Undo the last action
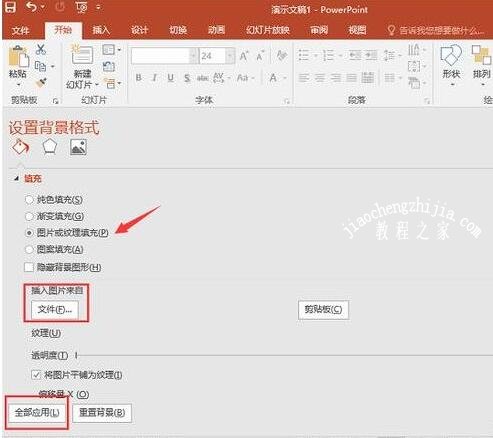 pyautogui.click(x=31, y=7)
